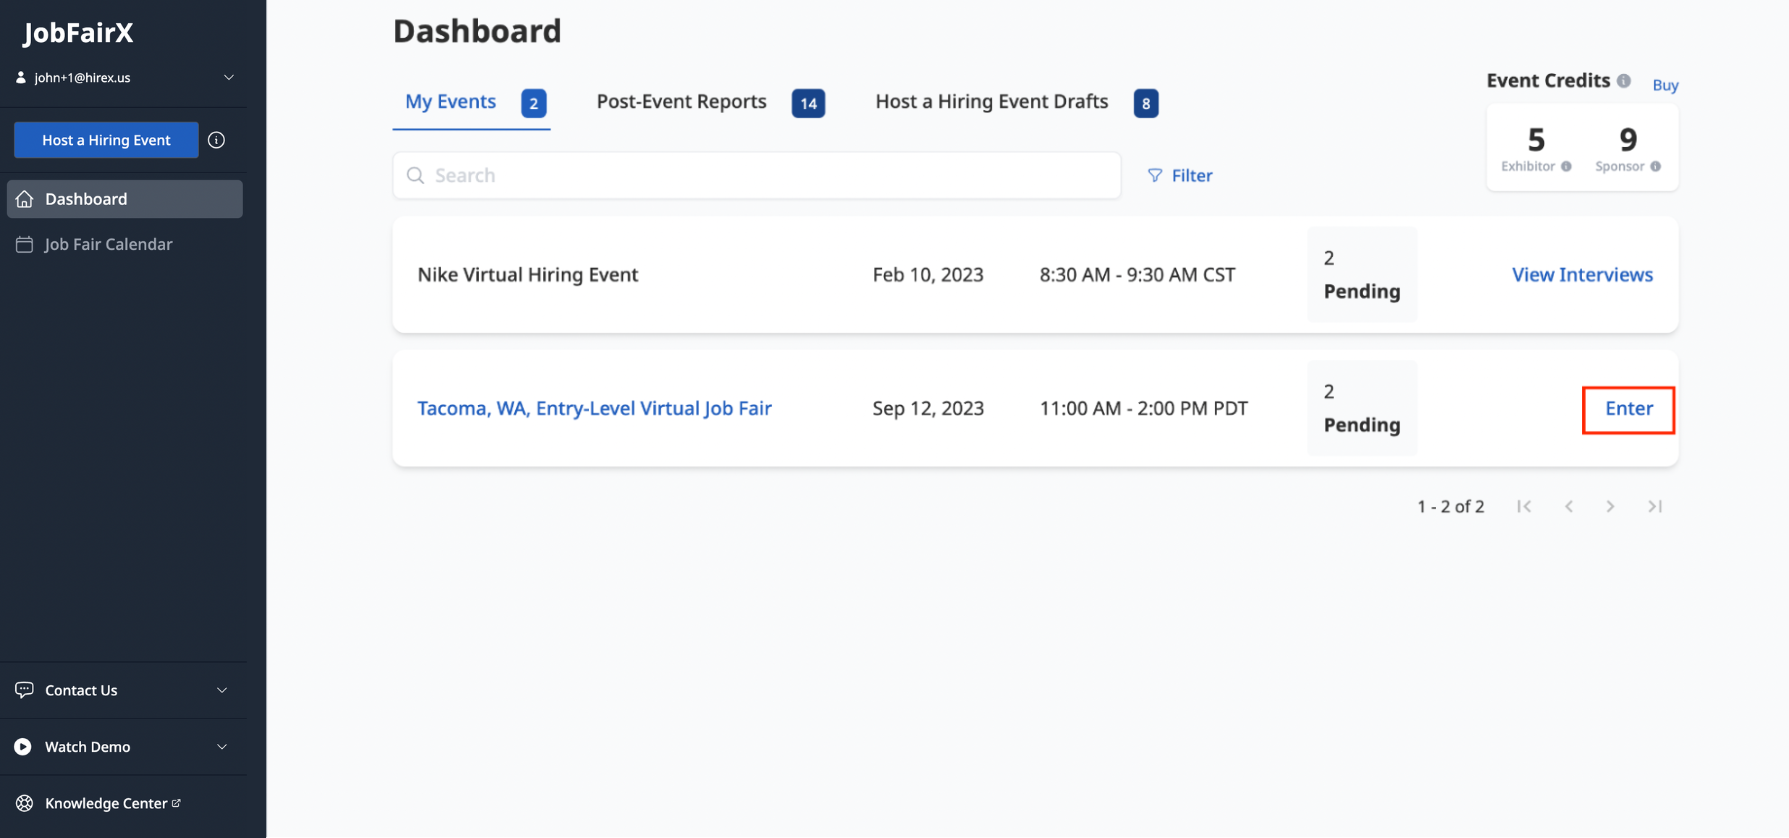Click Exhibitor credit info icon
The width and height of the screenshot is (1789, 838).
pyautogui.click(x=1566, y=167)
